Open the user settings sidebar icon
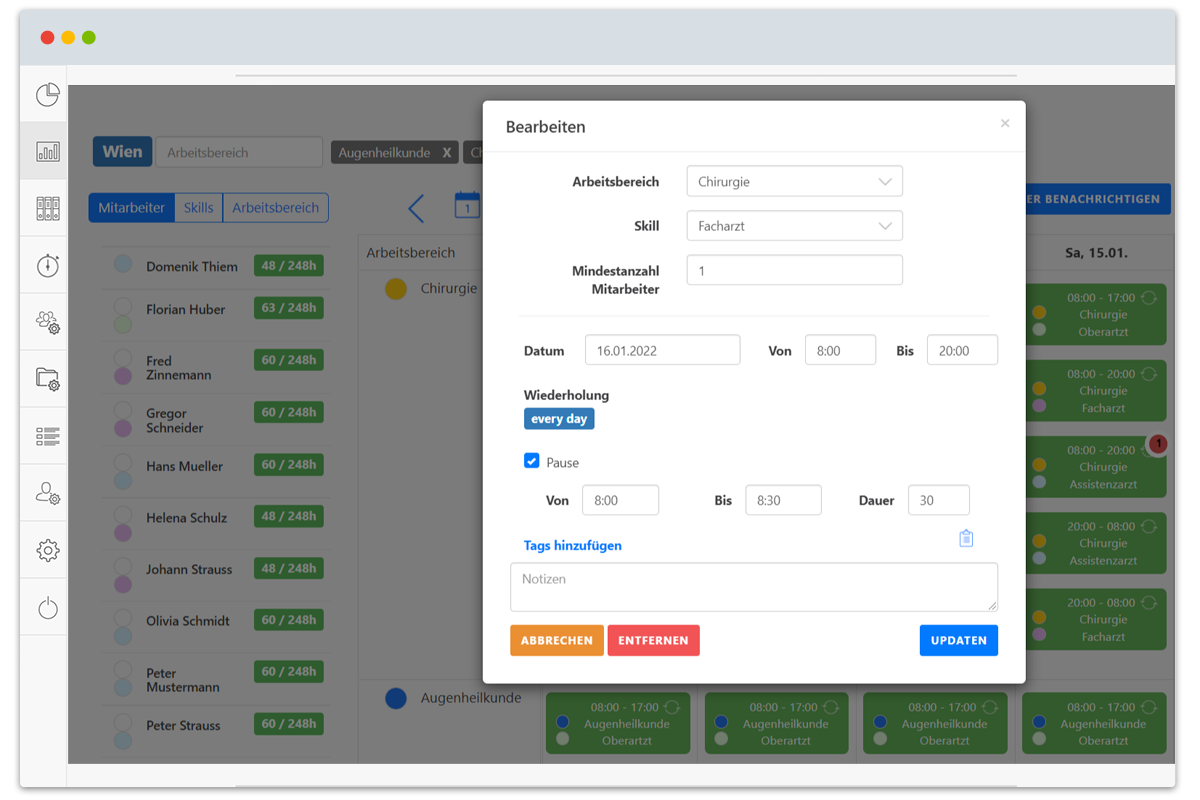 point(48,493)
